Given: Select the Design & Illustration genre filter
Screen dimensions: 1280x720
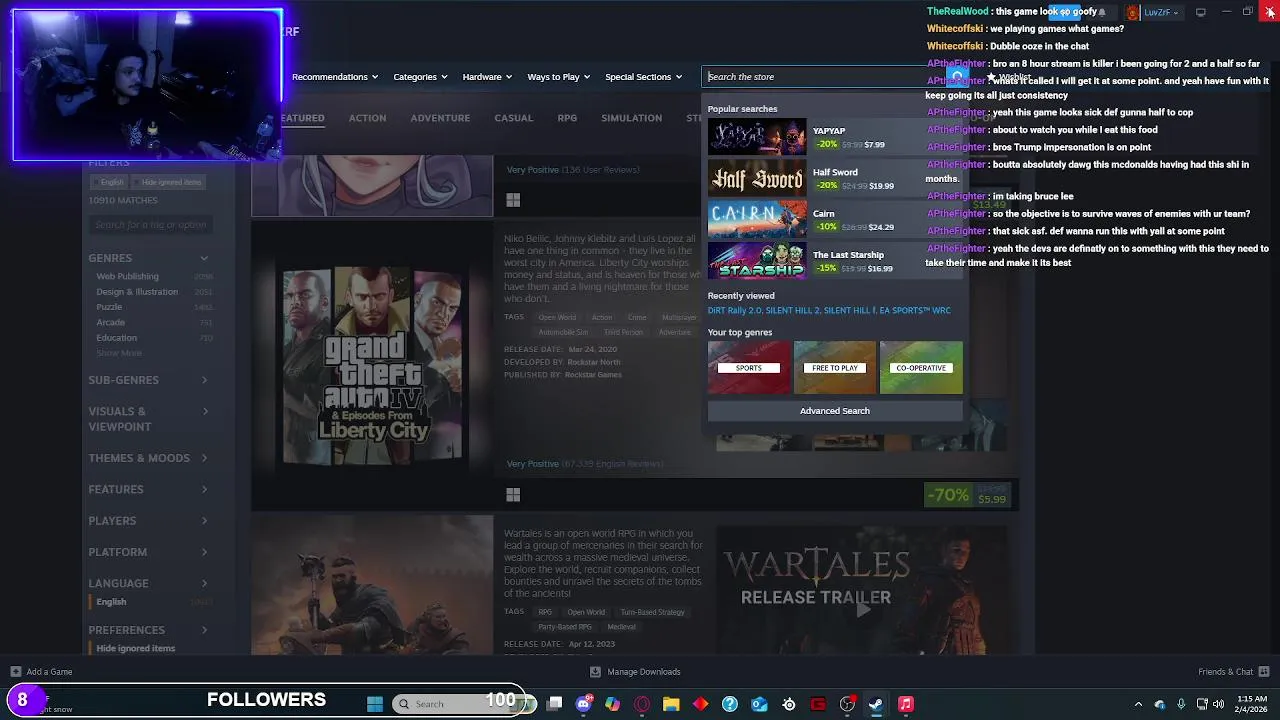Looking at the screenshot, I should (x=137, y=292).
